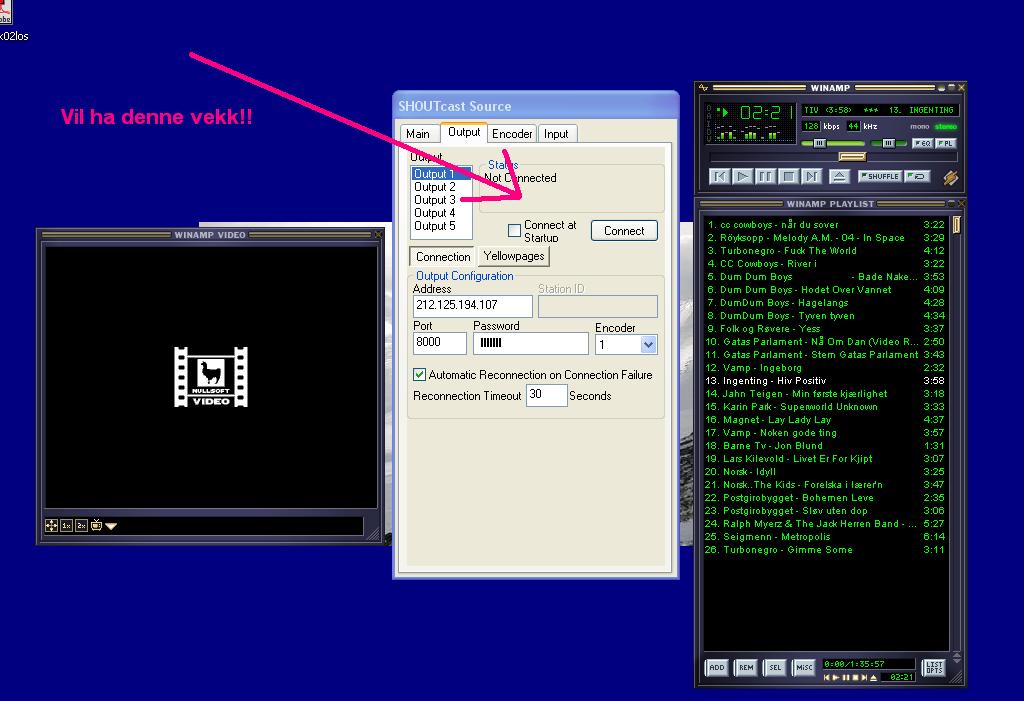Click mini previous-track icon in playlist footer

[x=827, y=677]
